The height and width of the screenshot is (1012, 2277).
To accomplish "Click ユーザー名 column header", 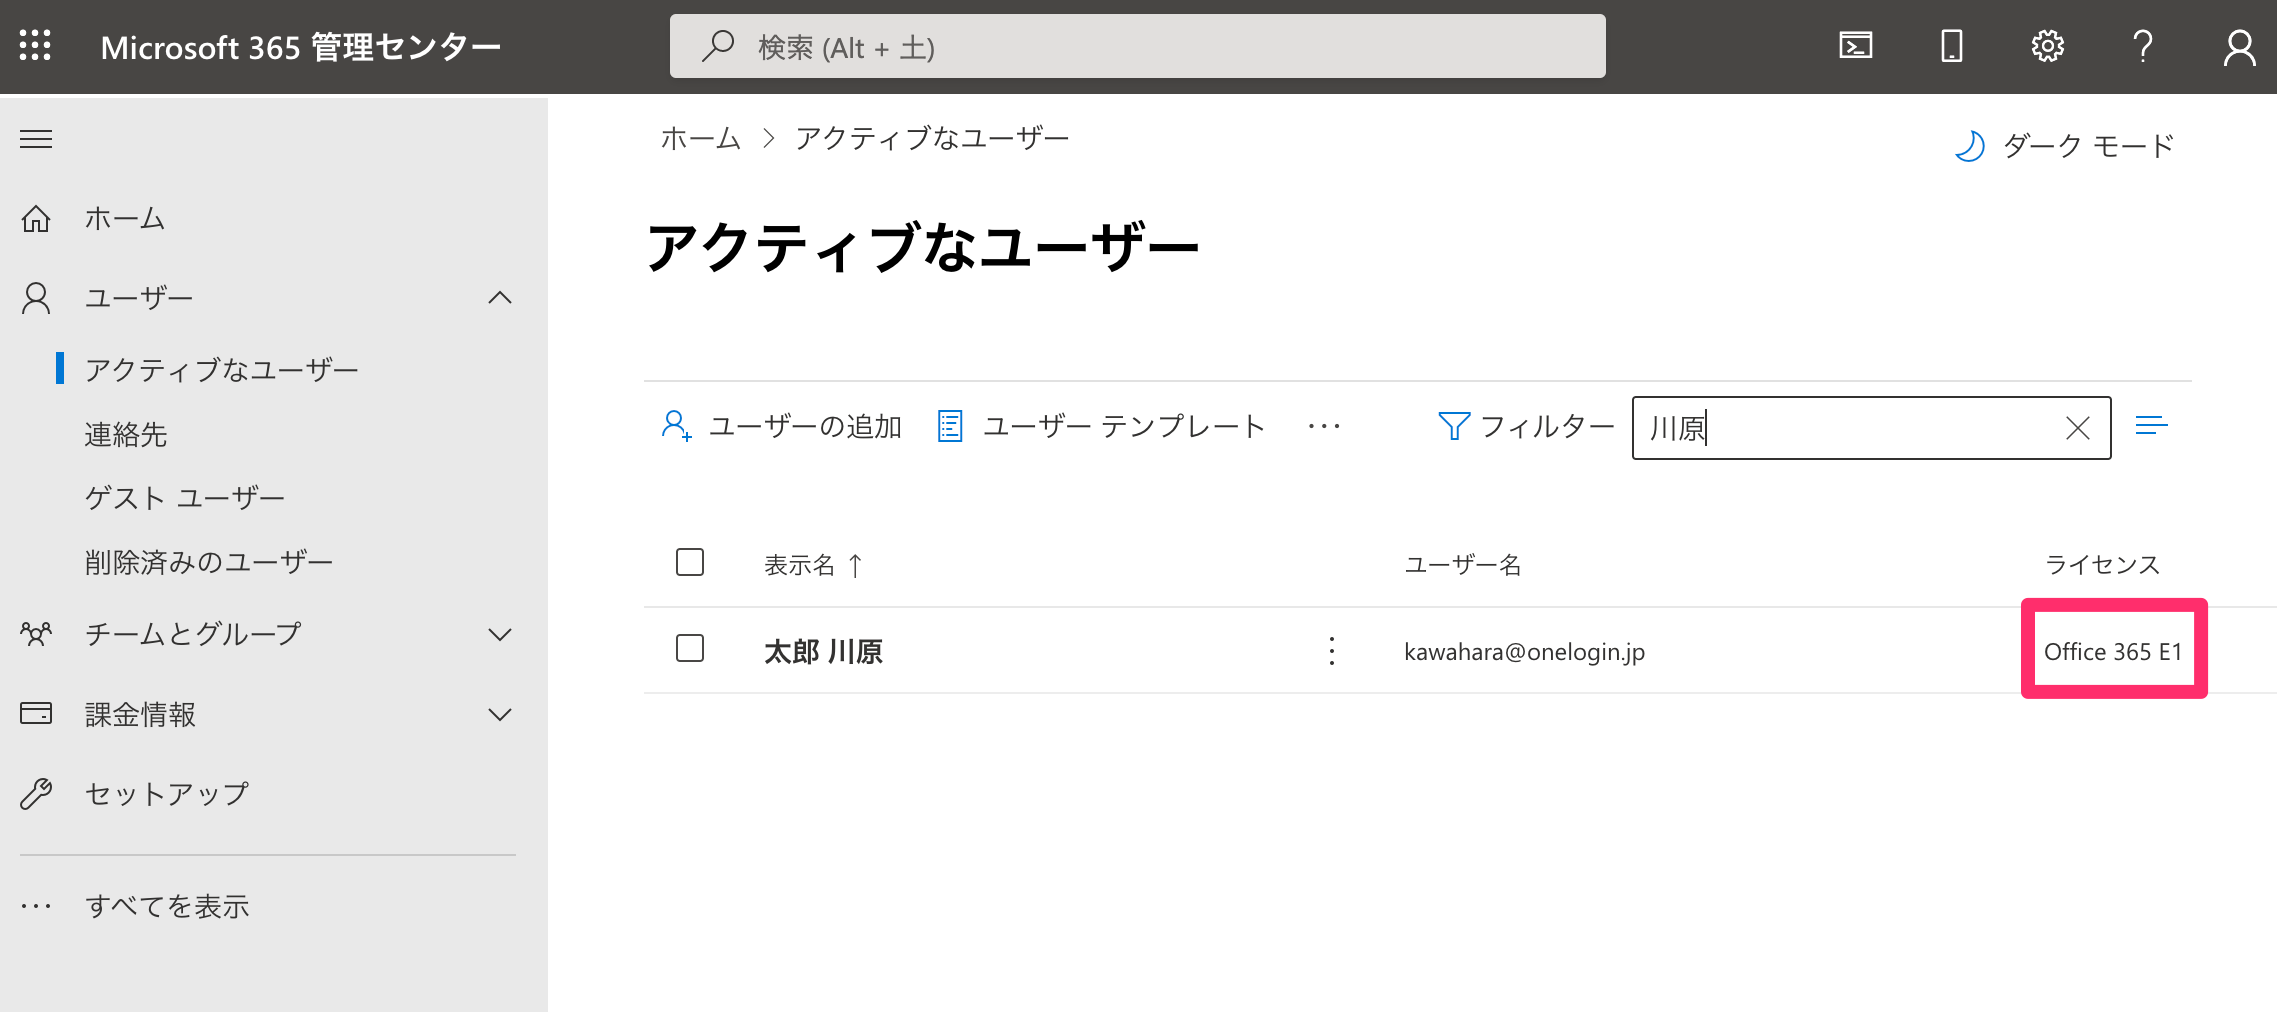I will [x=1462, y=565].
